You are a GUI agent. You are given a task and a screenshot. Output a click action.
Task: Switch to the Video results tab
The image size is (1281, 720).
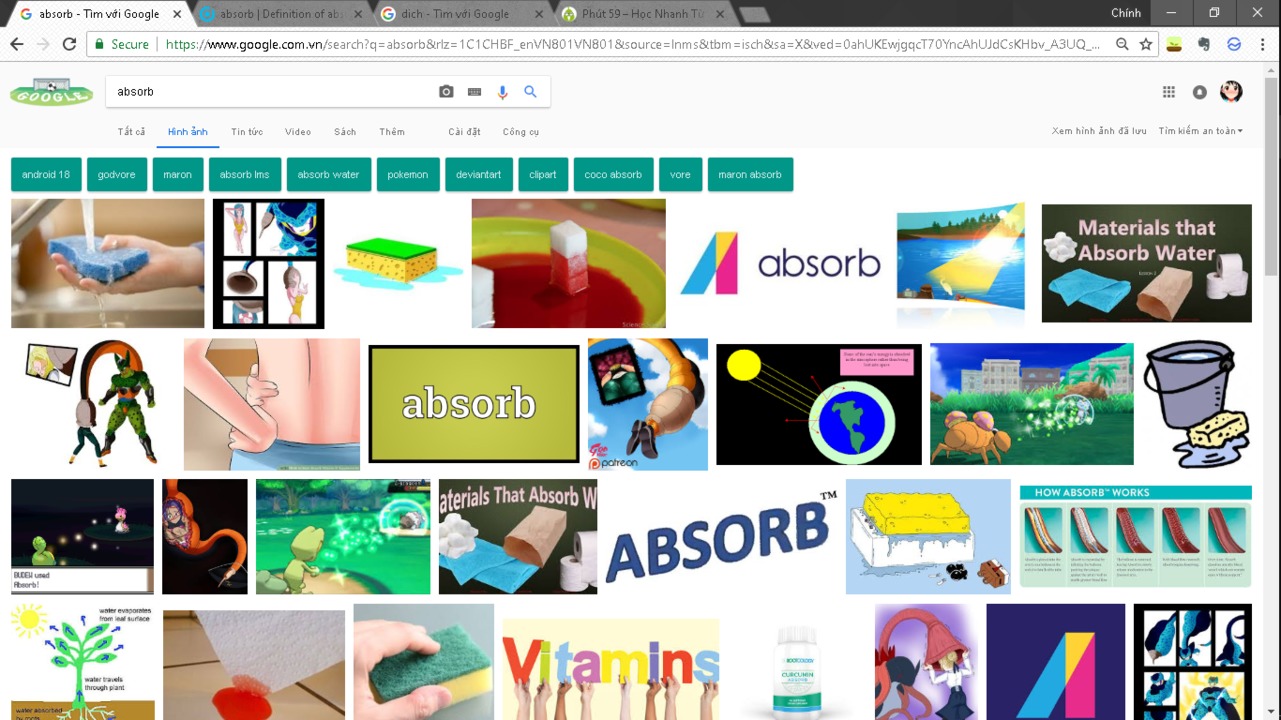(298, 132)
